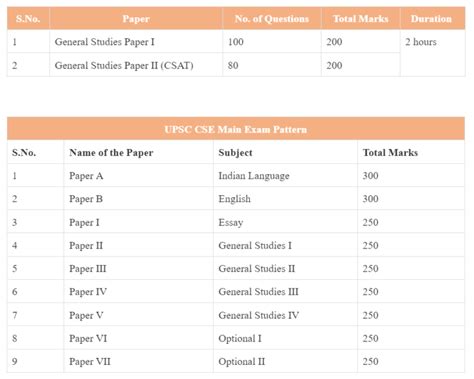Image resolution: width=474 pixels, height=379 pixels.
Task: Click the Paper V name cell
Action: coord(138,315)
